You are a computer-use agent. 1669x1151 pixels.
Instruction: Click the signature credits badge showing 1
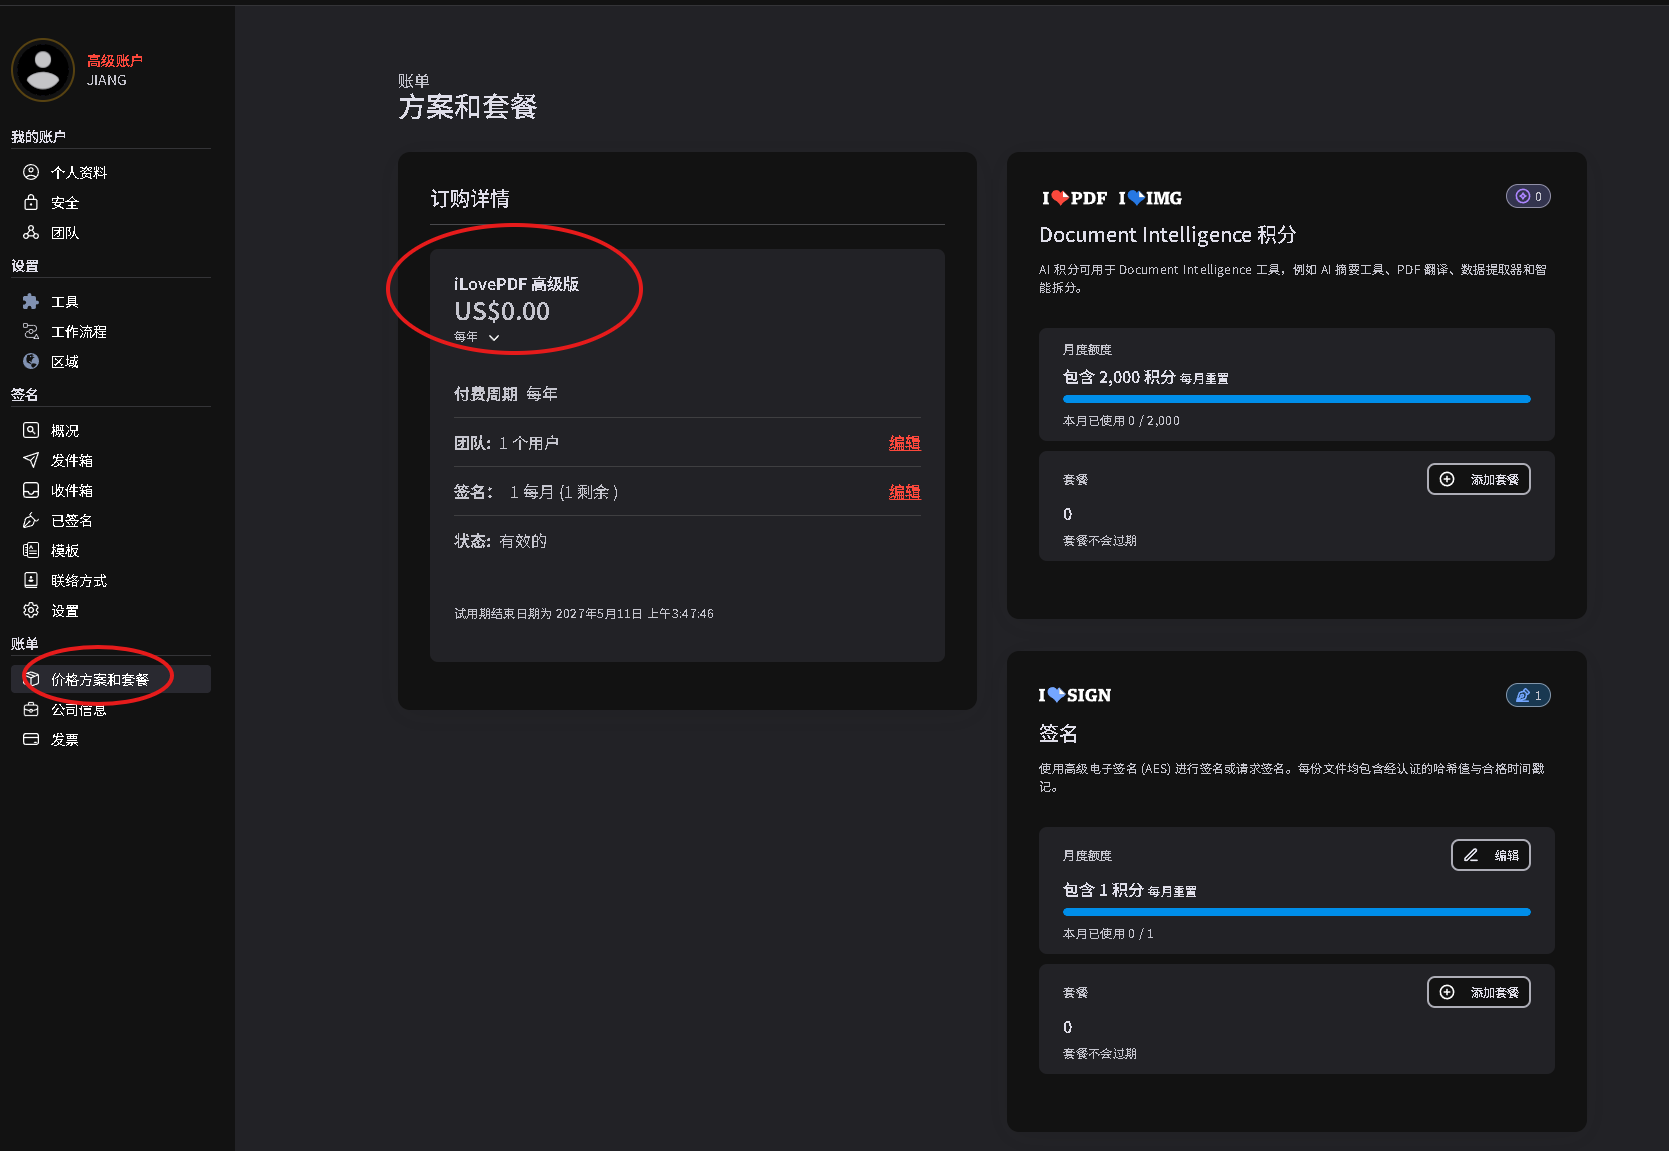tap(1528, 695)
